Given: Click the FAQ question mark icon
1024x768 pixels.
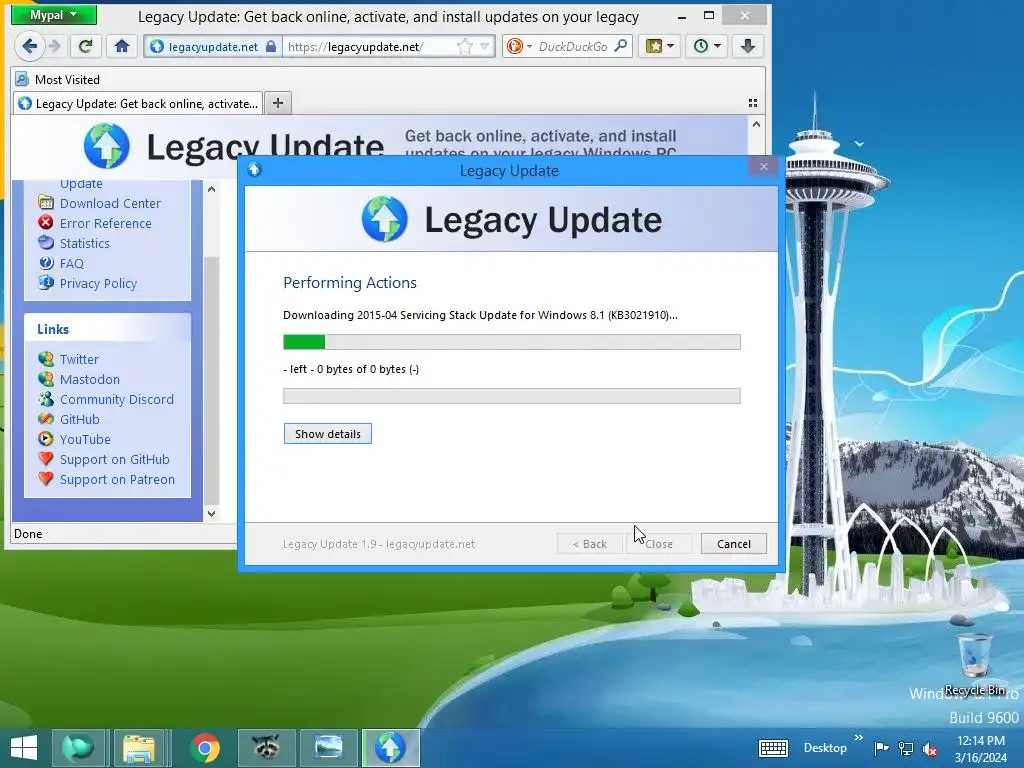Looking at the screenshot, I should click(46, 263).
